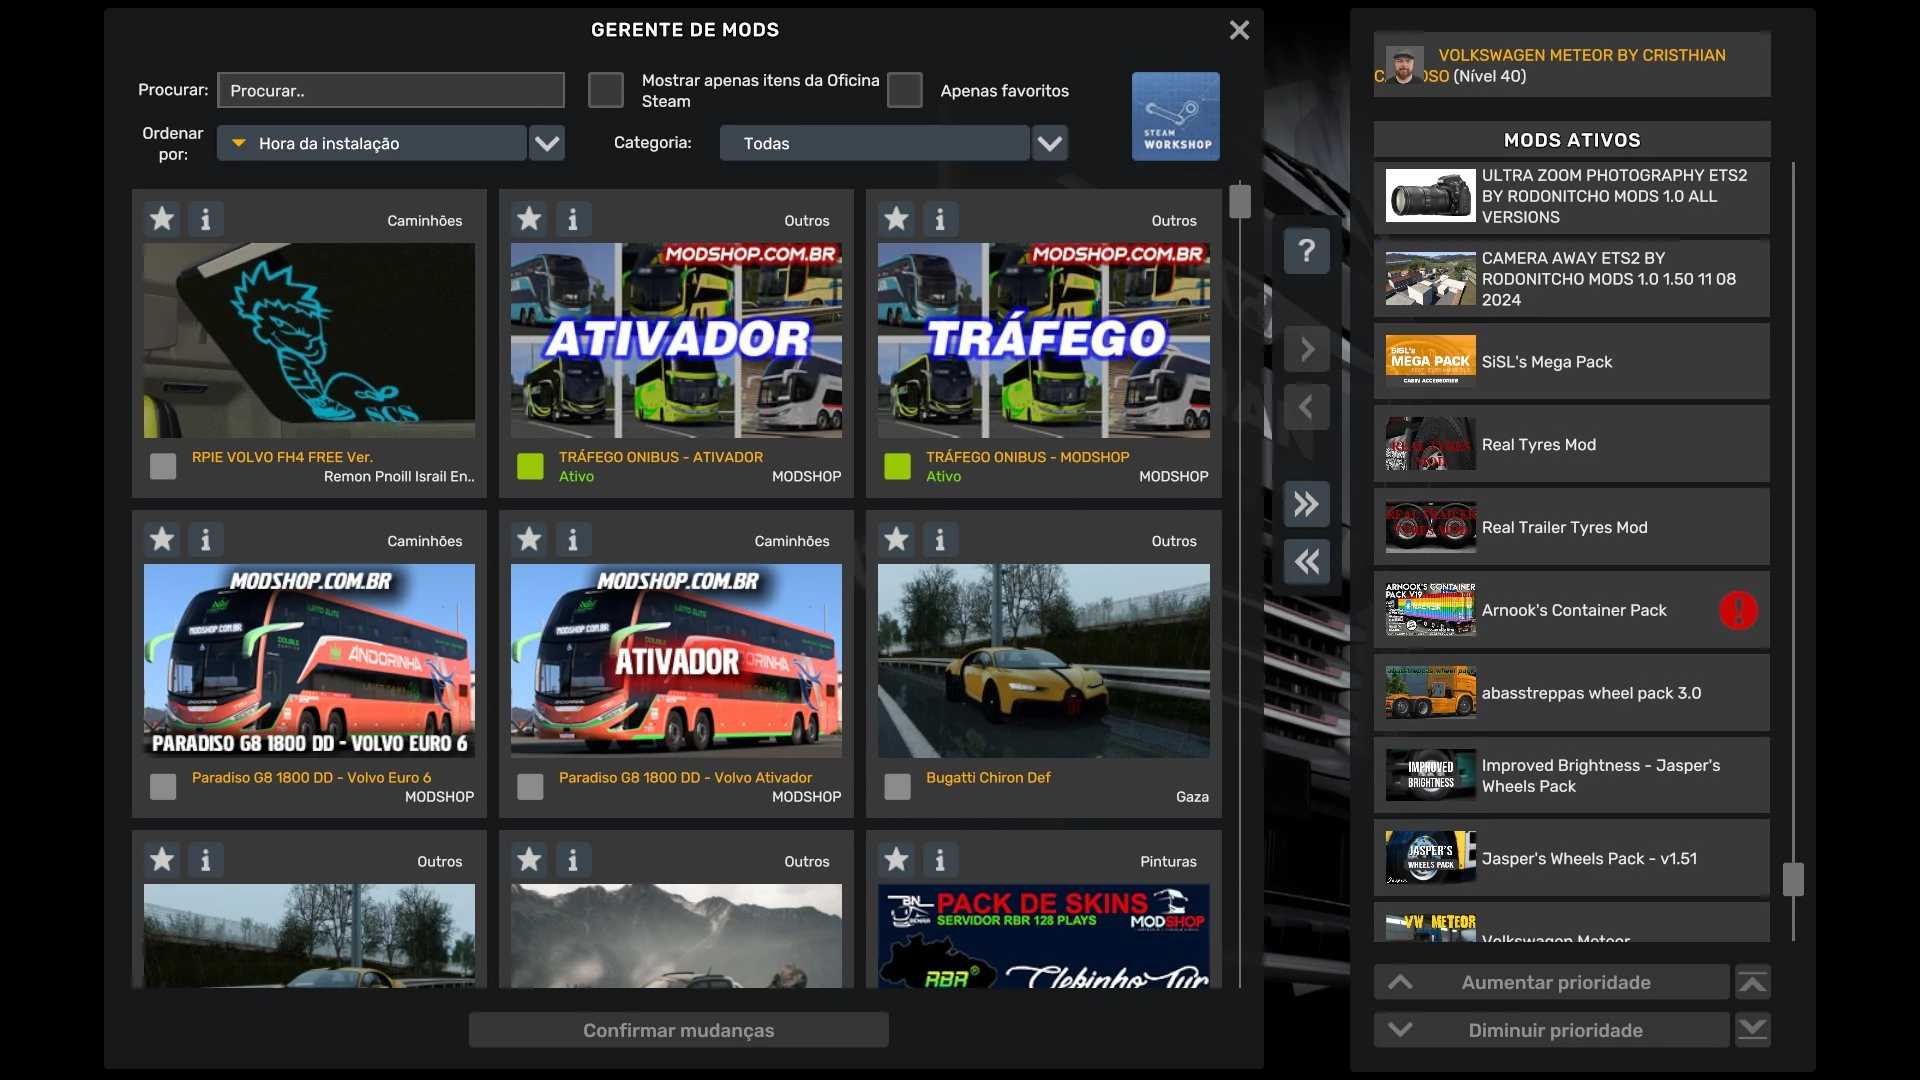Deactivate all mods with double left arrows
The width and height of the screenshot is (1920, 1080).
point(1306,562)
